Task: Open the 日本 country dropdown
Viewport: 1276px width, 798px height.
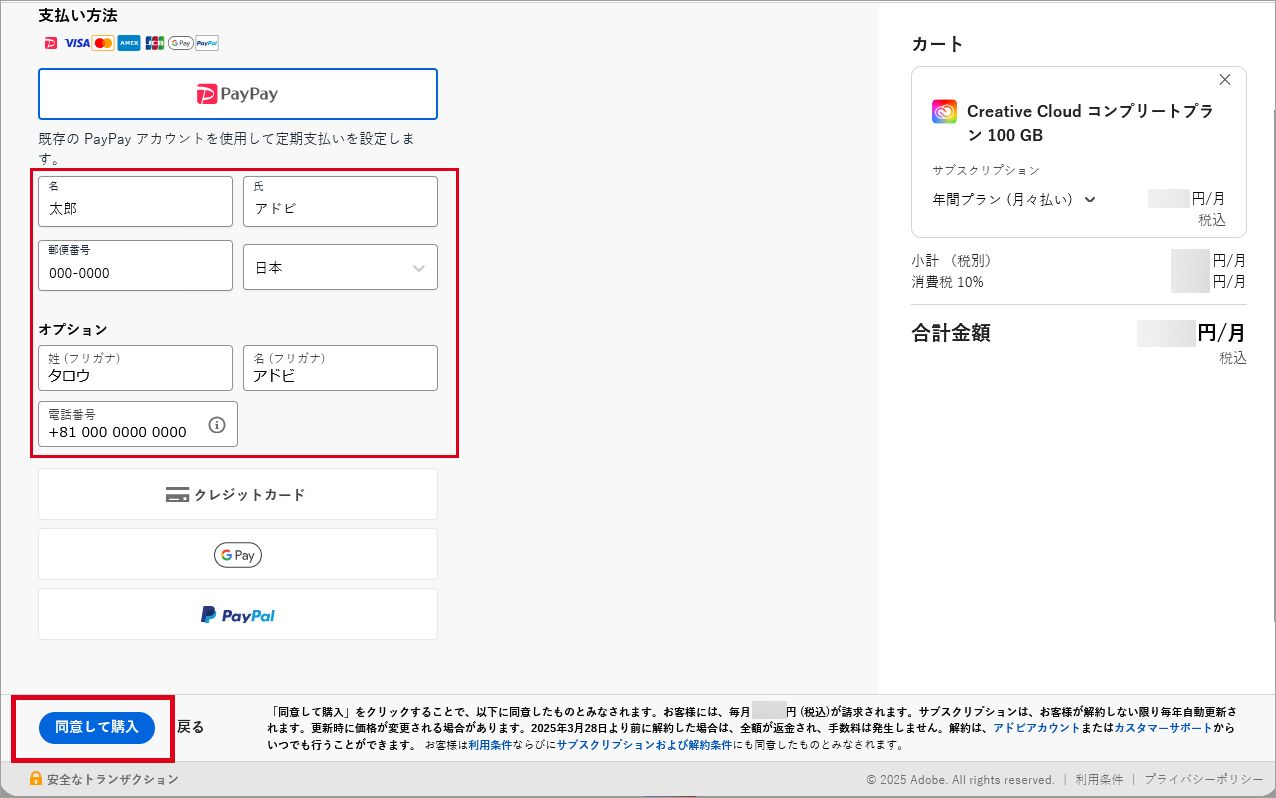Action: click(340, 267)
